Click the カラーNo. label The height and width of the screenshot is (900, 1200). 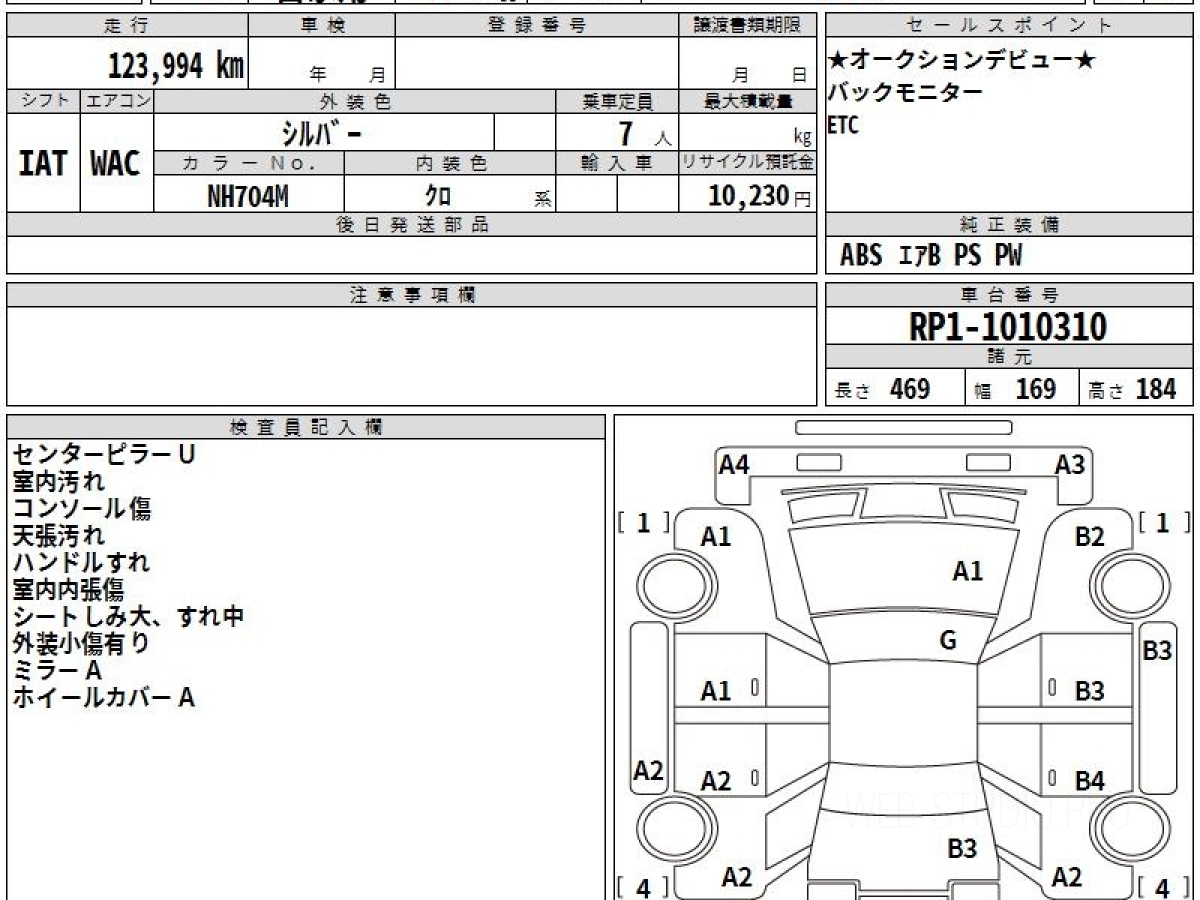pyautogui.click(x=248, y=163)
